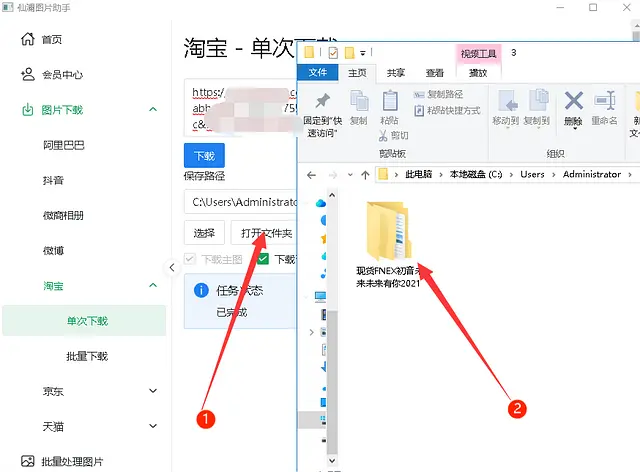Toggle the green checked download checkbox
The width and height of the screenshot is (640, 472).
[x=263, y=259]
